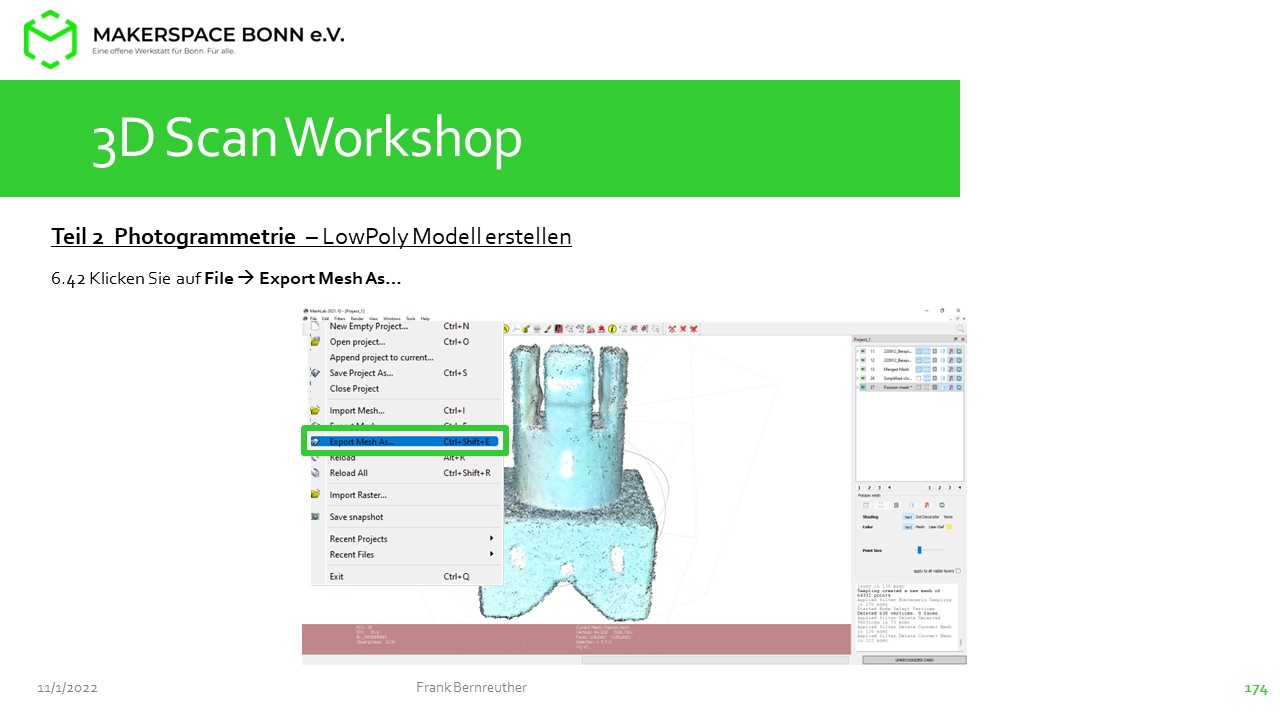Enable apply to all visible layers checkbox
The image size is (1280, 720).
pos(957,571)
